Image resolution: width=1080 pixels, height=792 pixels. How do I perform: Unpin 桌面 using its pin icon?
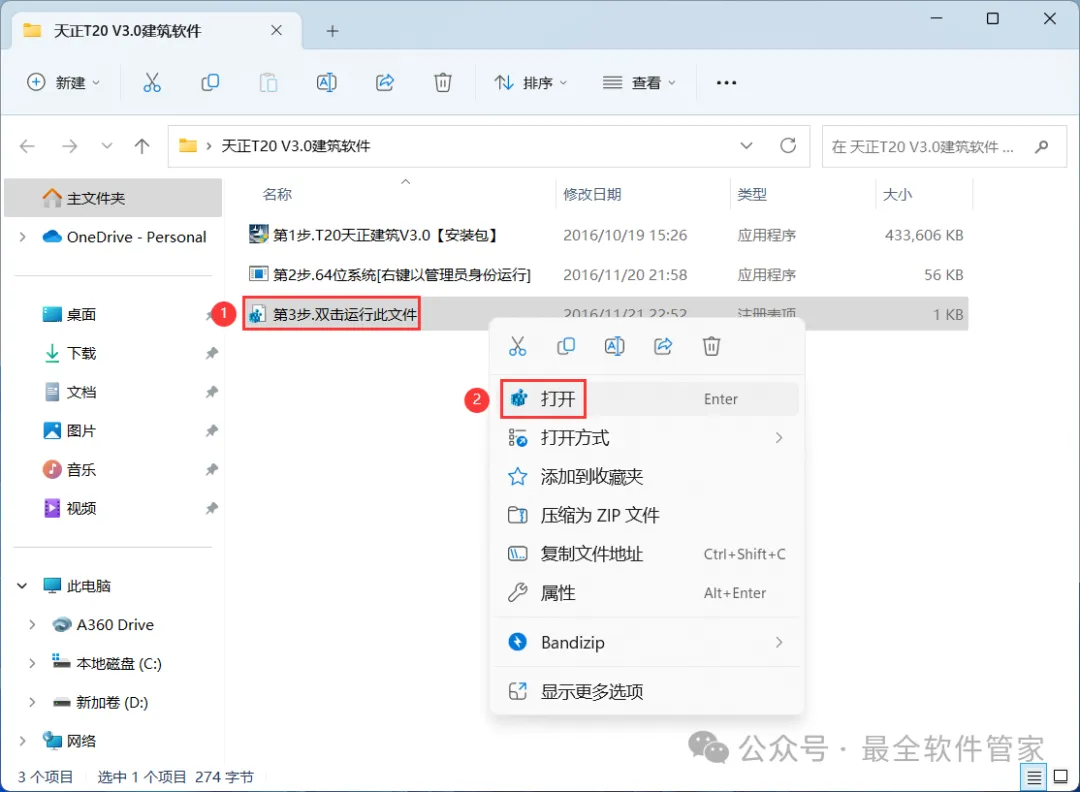click(211, 315)
